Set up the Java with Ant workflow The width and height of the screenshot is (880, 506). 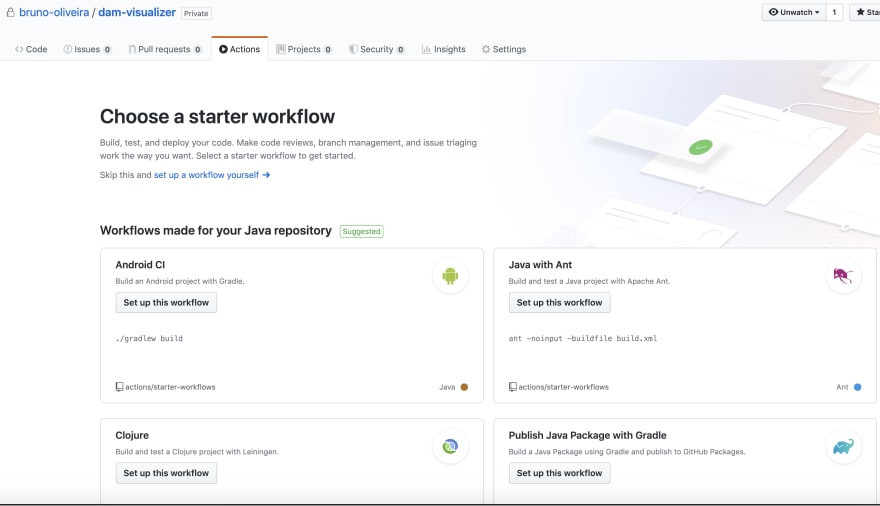click(560, 302)
